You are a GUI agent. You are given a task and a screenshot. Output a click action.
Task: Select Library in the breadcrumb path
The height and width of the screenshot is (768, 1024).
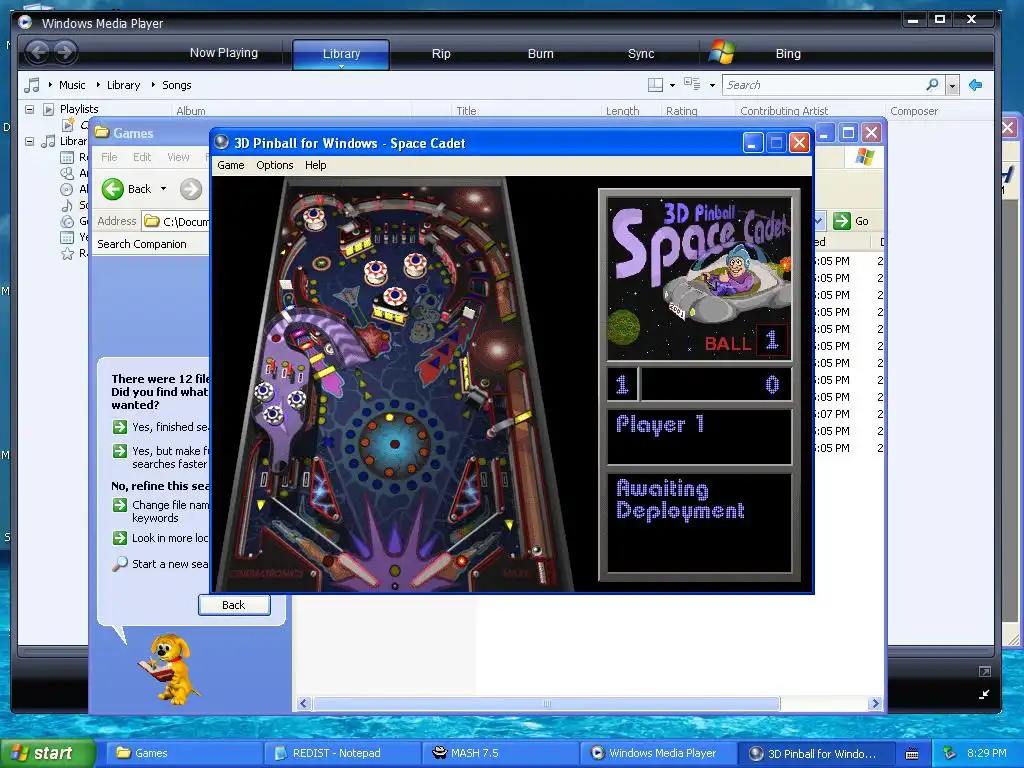pyautogui.click(x=123, y=85)
